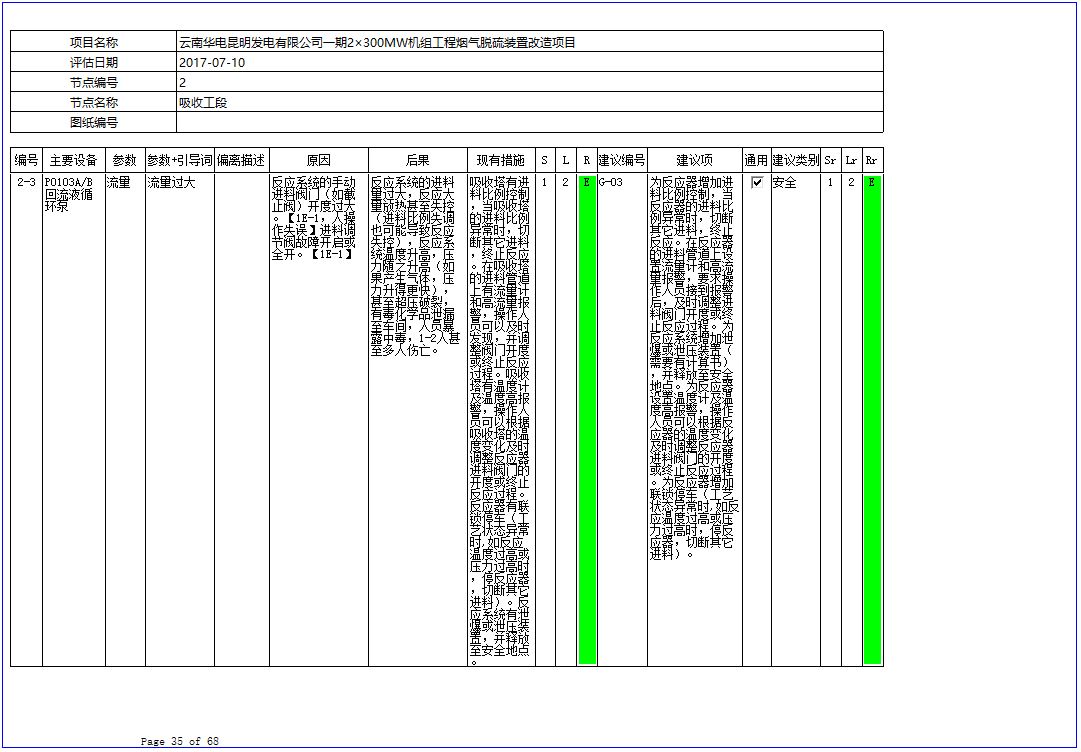Screen dimensions: 1081x752
Task: Click the 偏离描述 column header
Action: coord(241,160)
